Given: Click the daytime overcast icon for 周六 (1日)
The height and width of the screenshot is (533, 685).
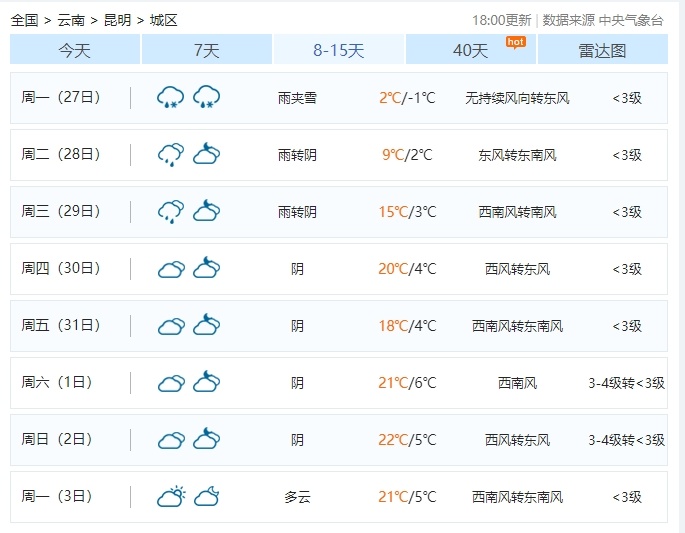Looking at the screenshot, I should (x=171, y=383).
